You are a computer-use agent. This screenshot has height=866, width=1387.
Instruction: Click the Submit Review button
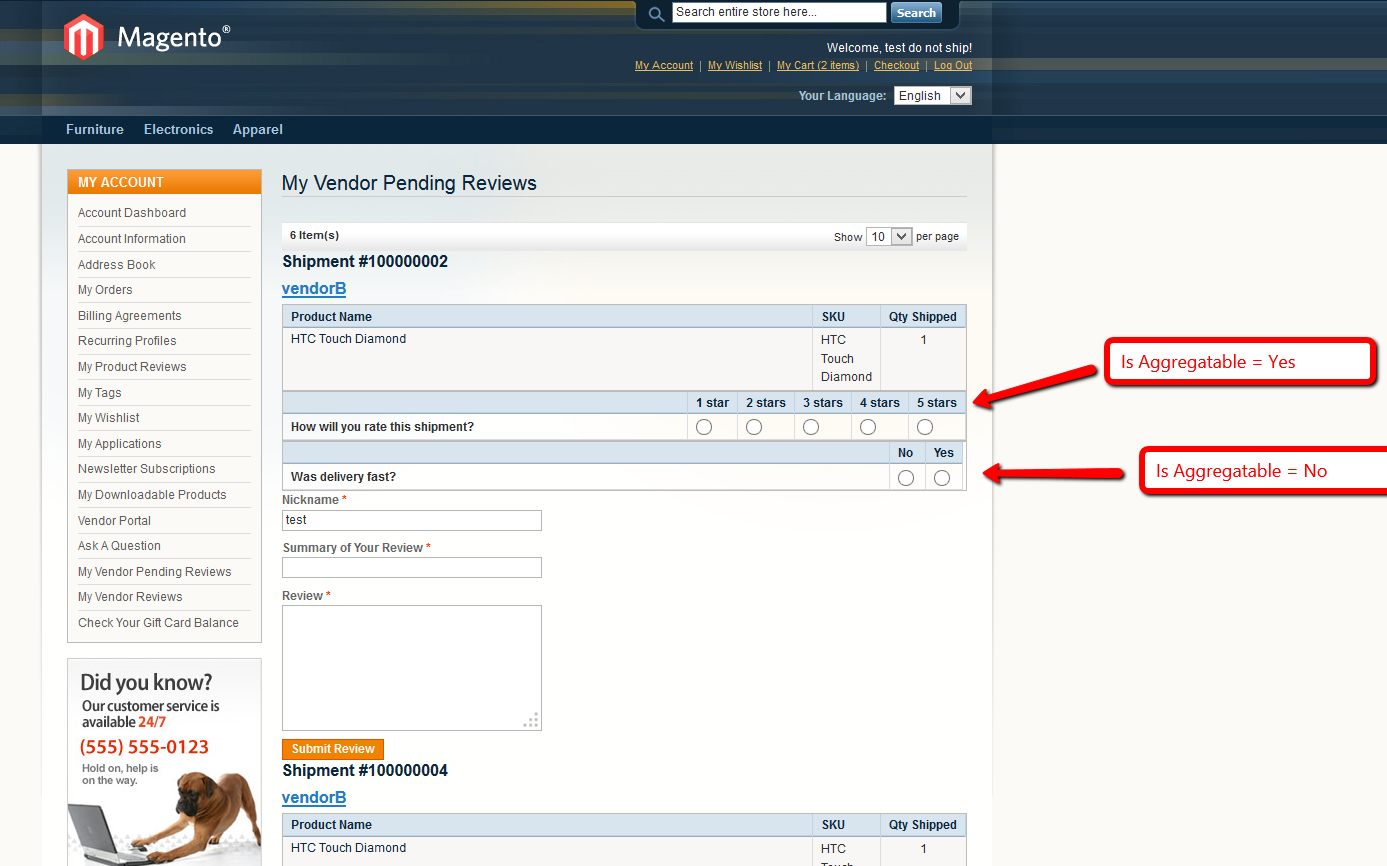333,749
